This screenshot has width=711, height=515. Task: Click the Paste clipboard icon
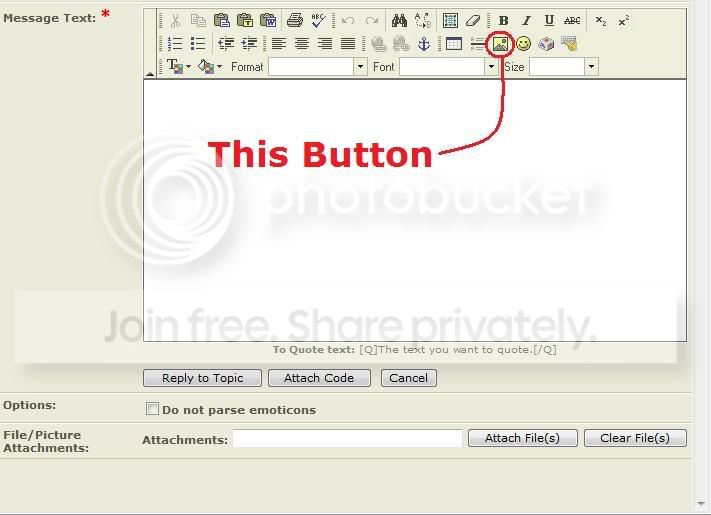tap(221, 20)
